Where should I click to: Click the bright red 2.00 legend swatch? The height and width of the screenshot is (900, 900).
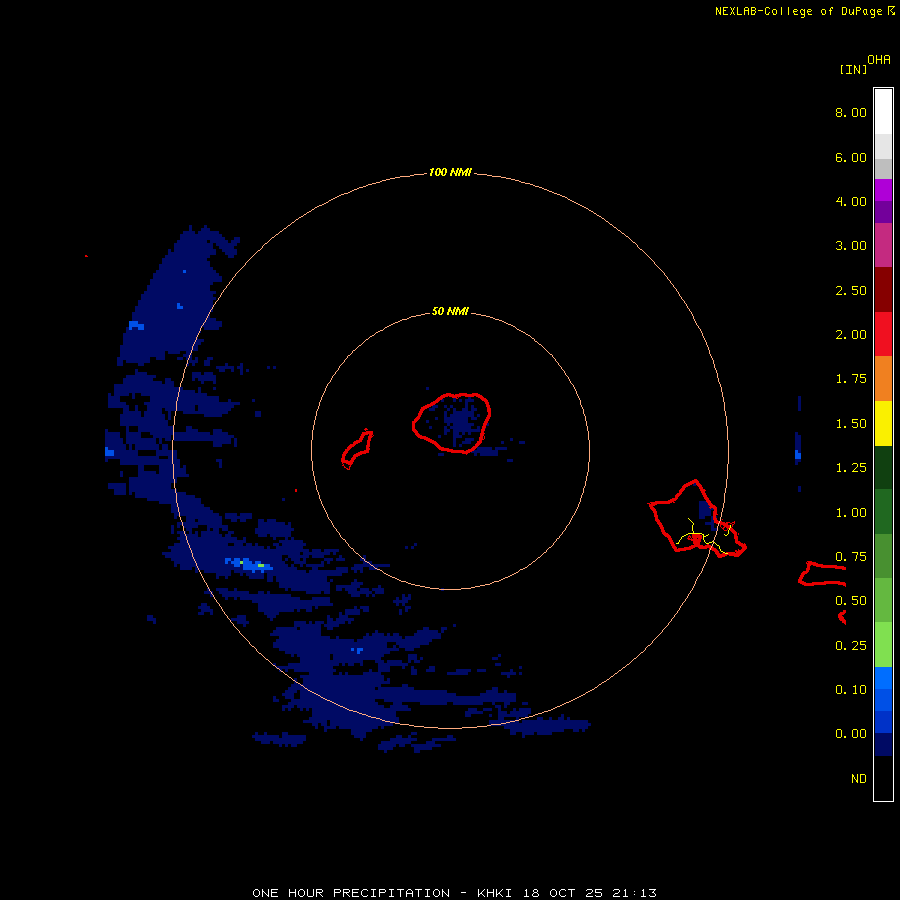[883, 334]
